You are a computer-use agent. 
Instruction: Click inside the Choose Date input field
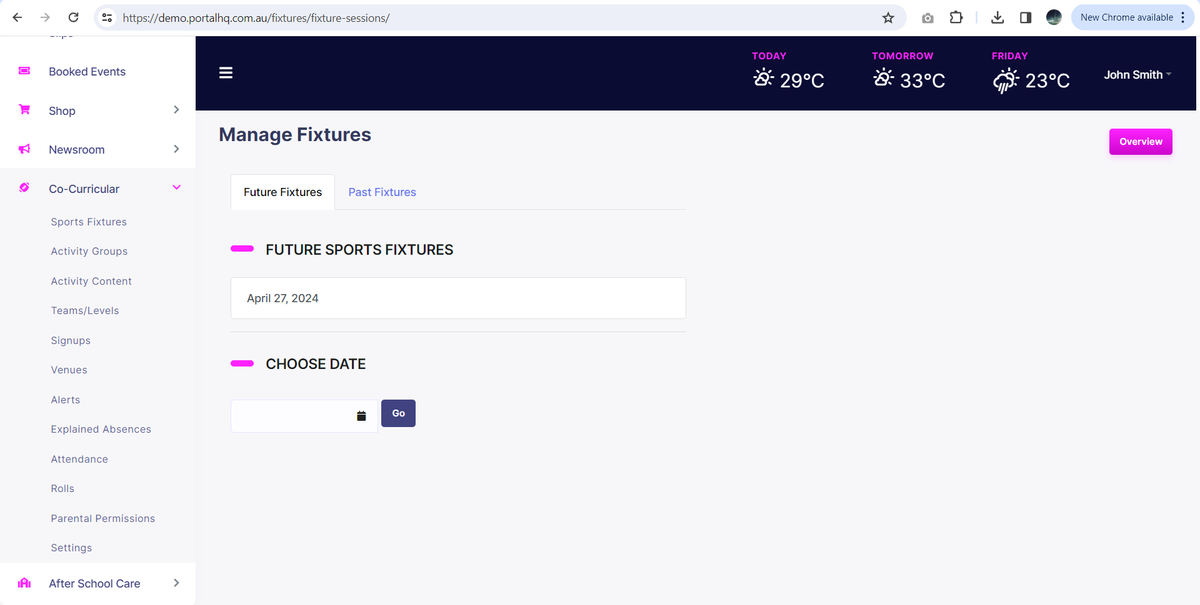point(295,413)
